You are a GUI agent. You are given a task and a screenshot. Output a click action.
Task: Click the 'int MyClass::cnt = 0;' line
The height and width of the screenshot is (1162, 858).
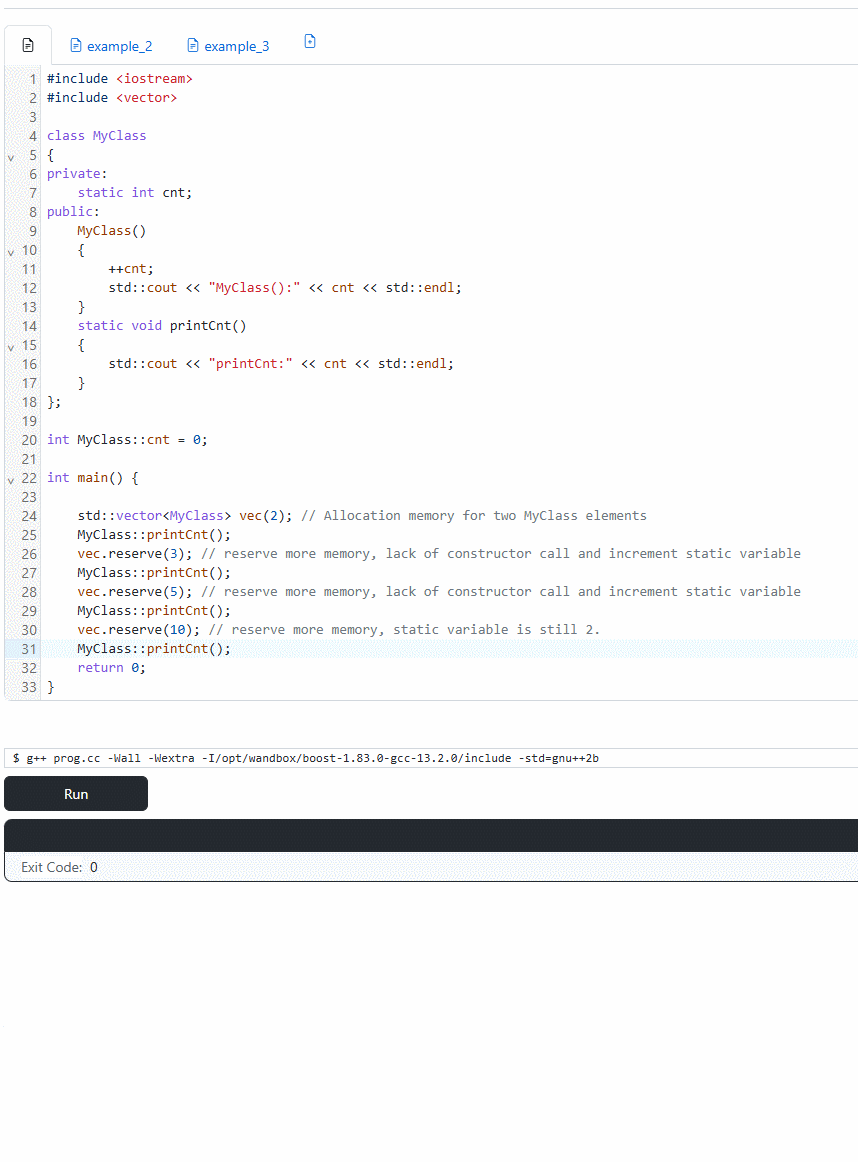pyautogui.click(x=127, y=440)
